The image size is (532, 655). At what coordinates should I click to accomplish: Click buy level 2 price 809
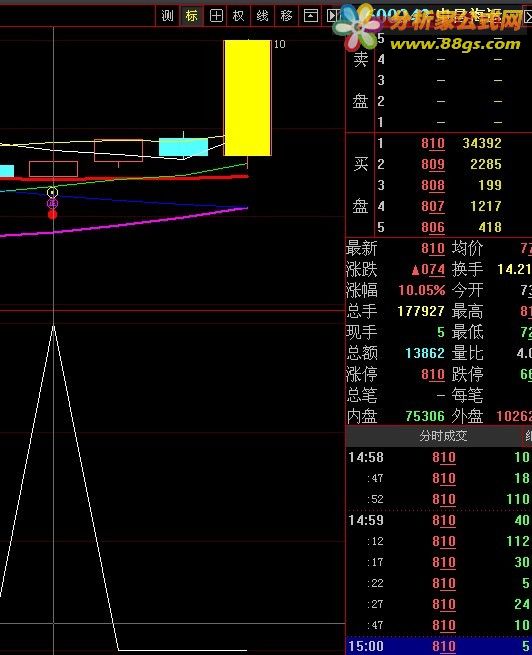(x=433, y=164)
